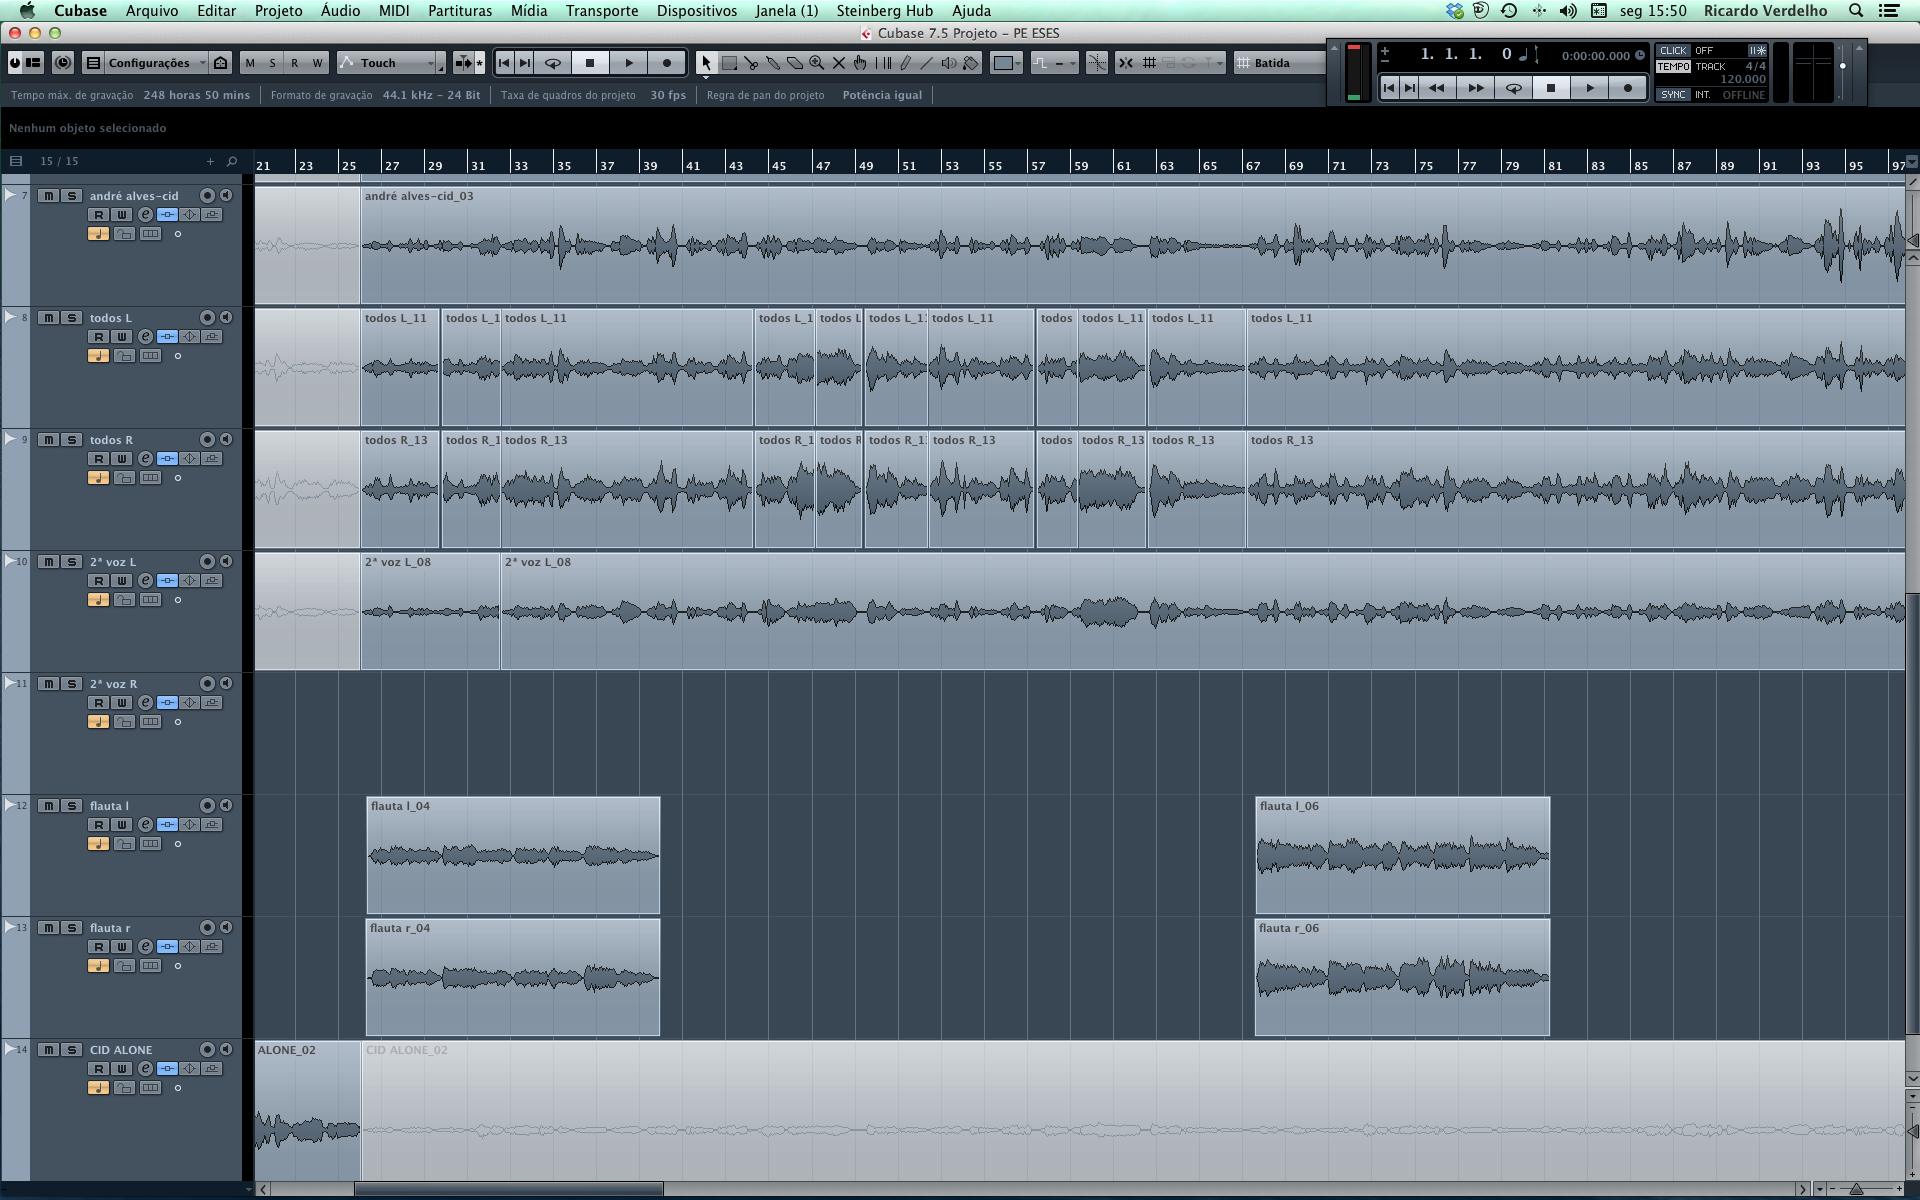The image size is (1920, 1200).
Task: Select the Scissors (split) tool
Action: click(751, 63)
